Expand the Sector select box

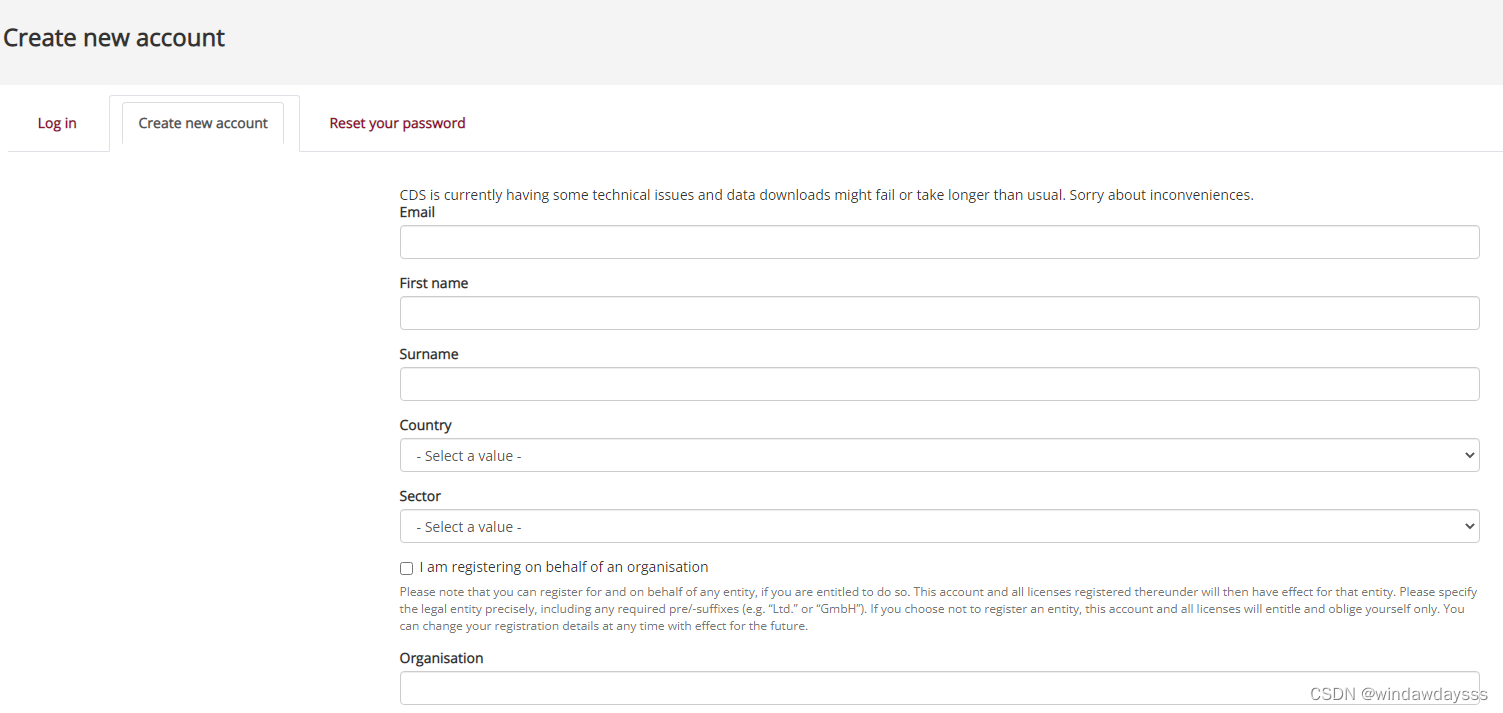(x=938, y=526)
